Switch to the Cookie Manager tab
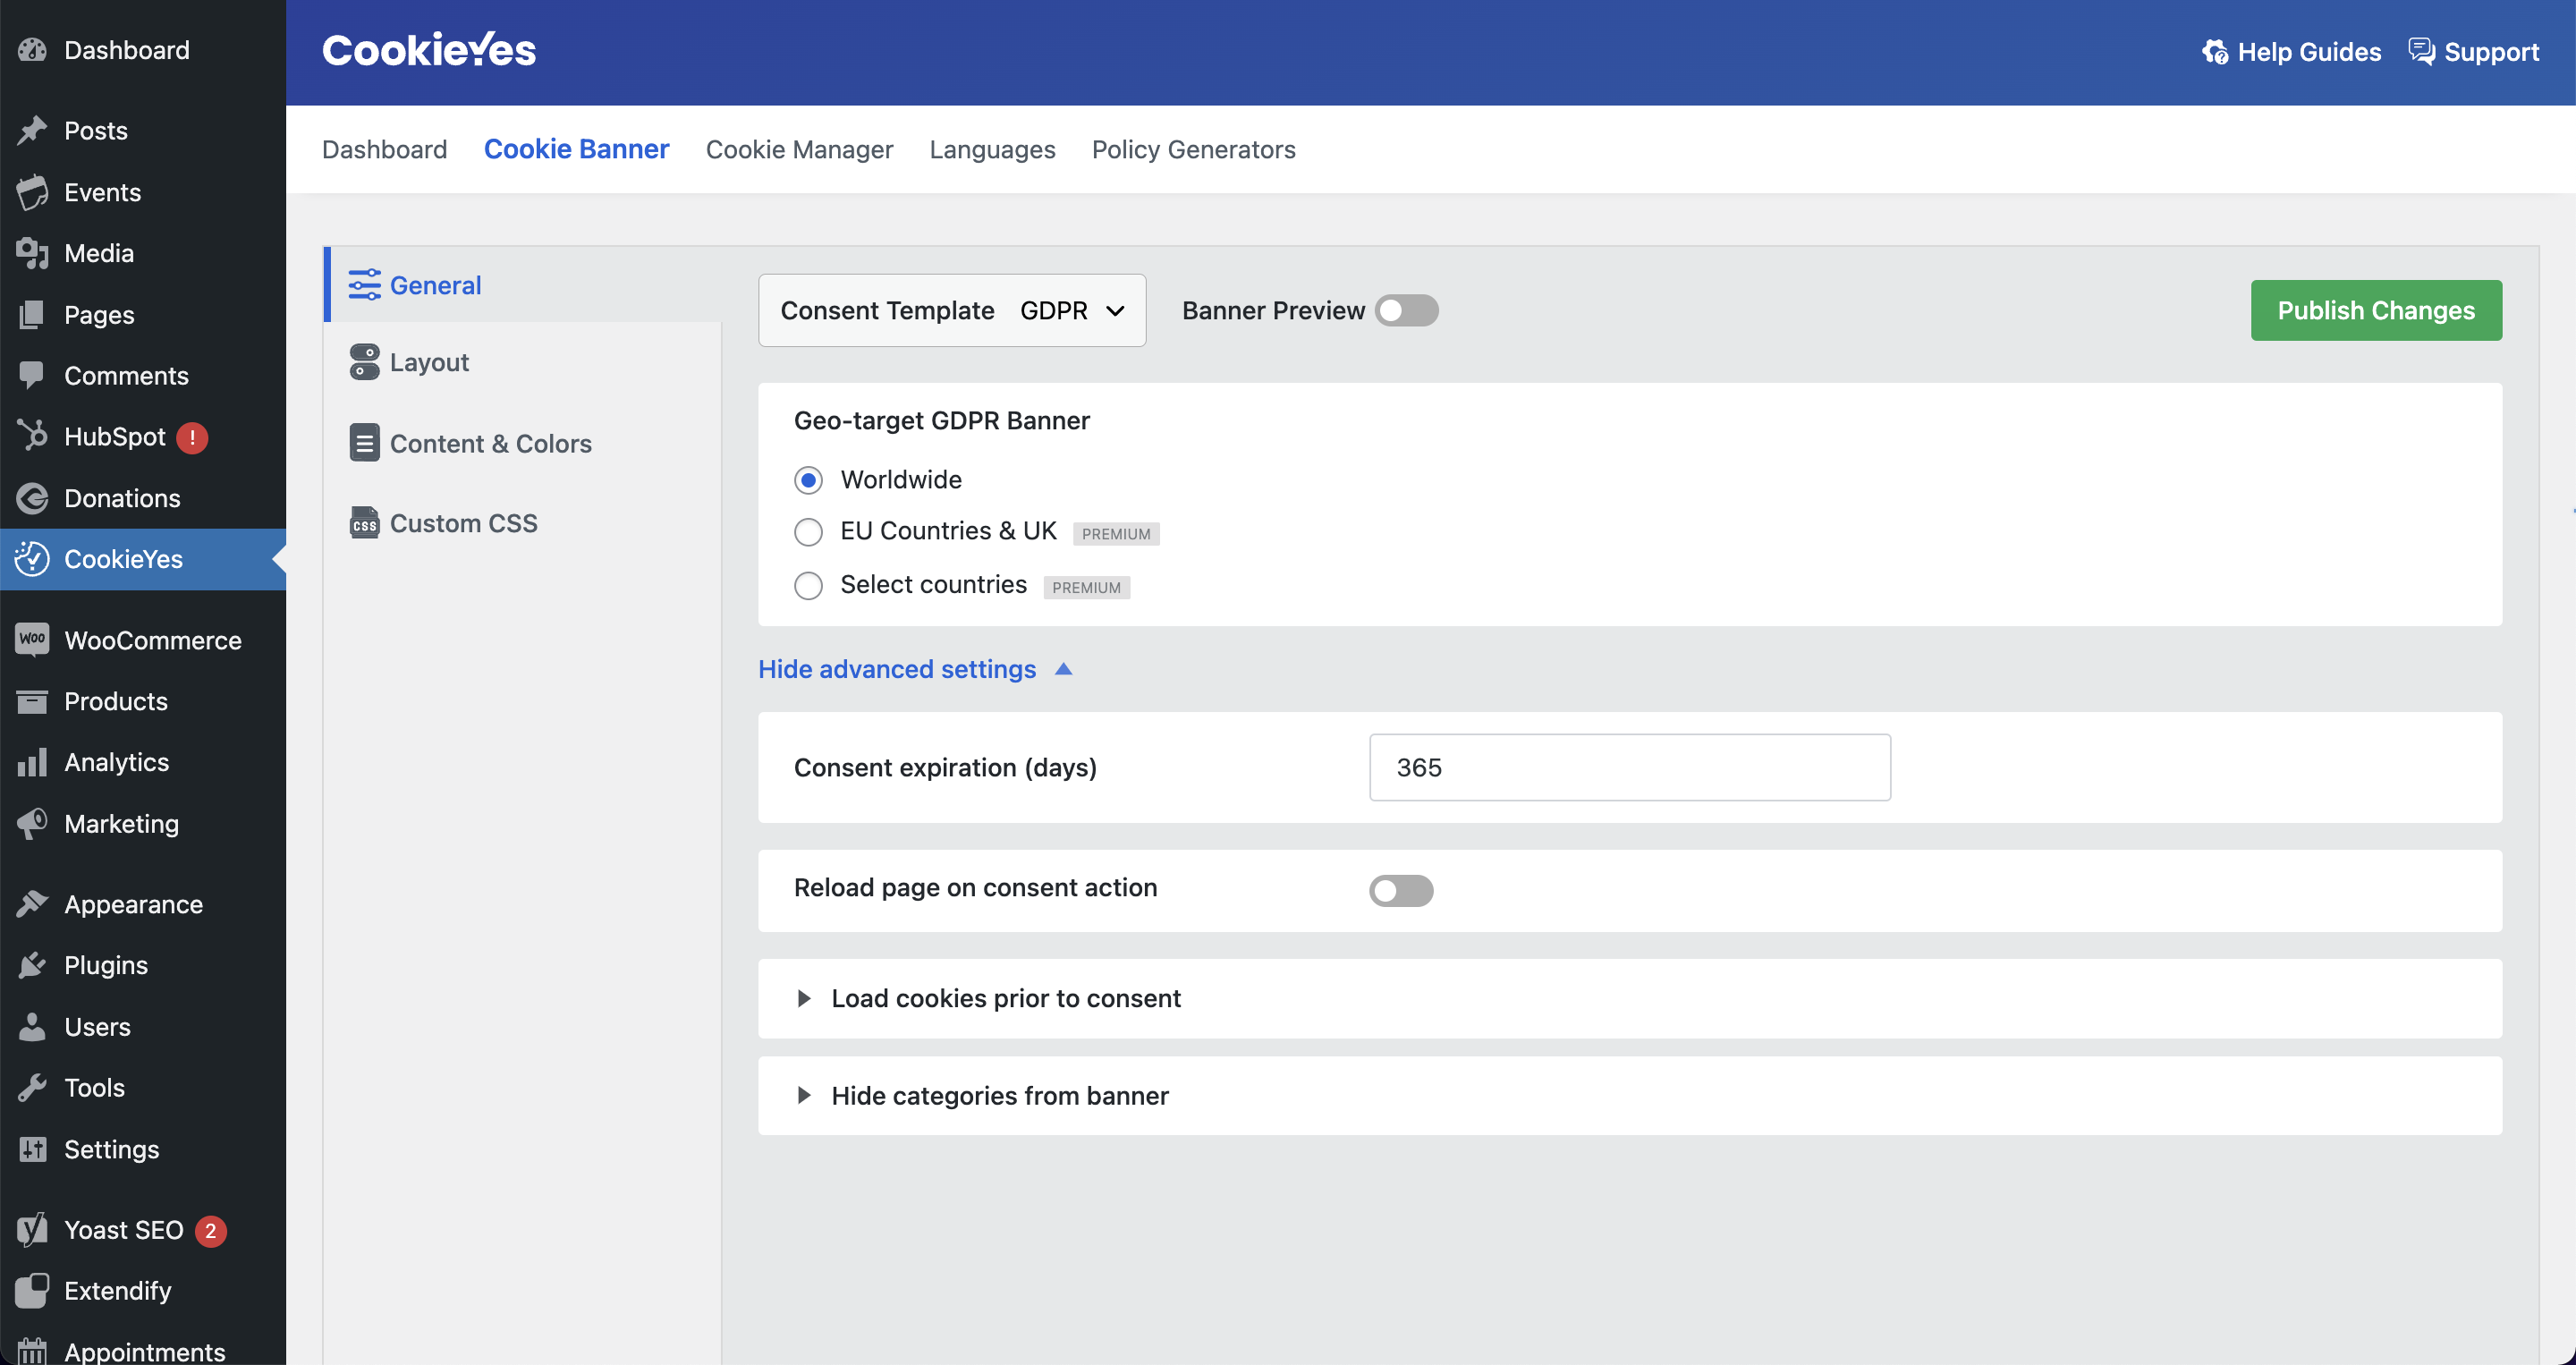The height and width of the screenshot is (1365, 2576). [x=799, y=148]
